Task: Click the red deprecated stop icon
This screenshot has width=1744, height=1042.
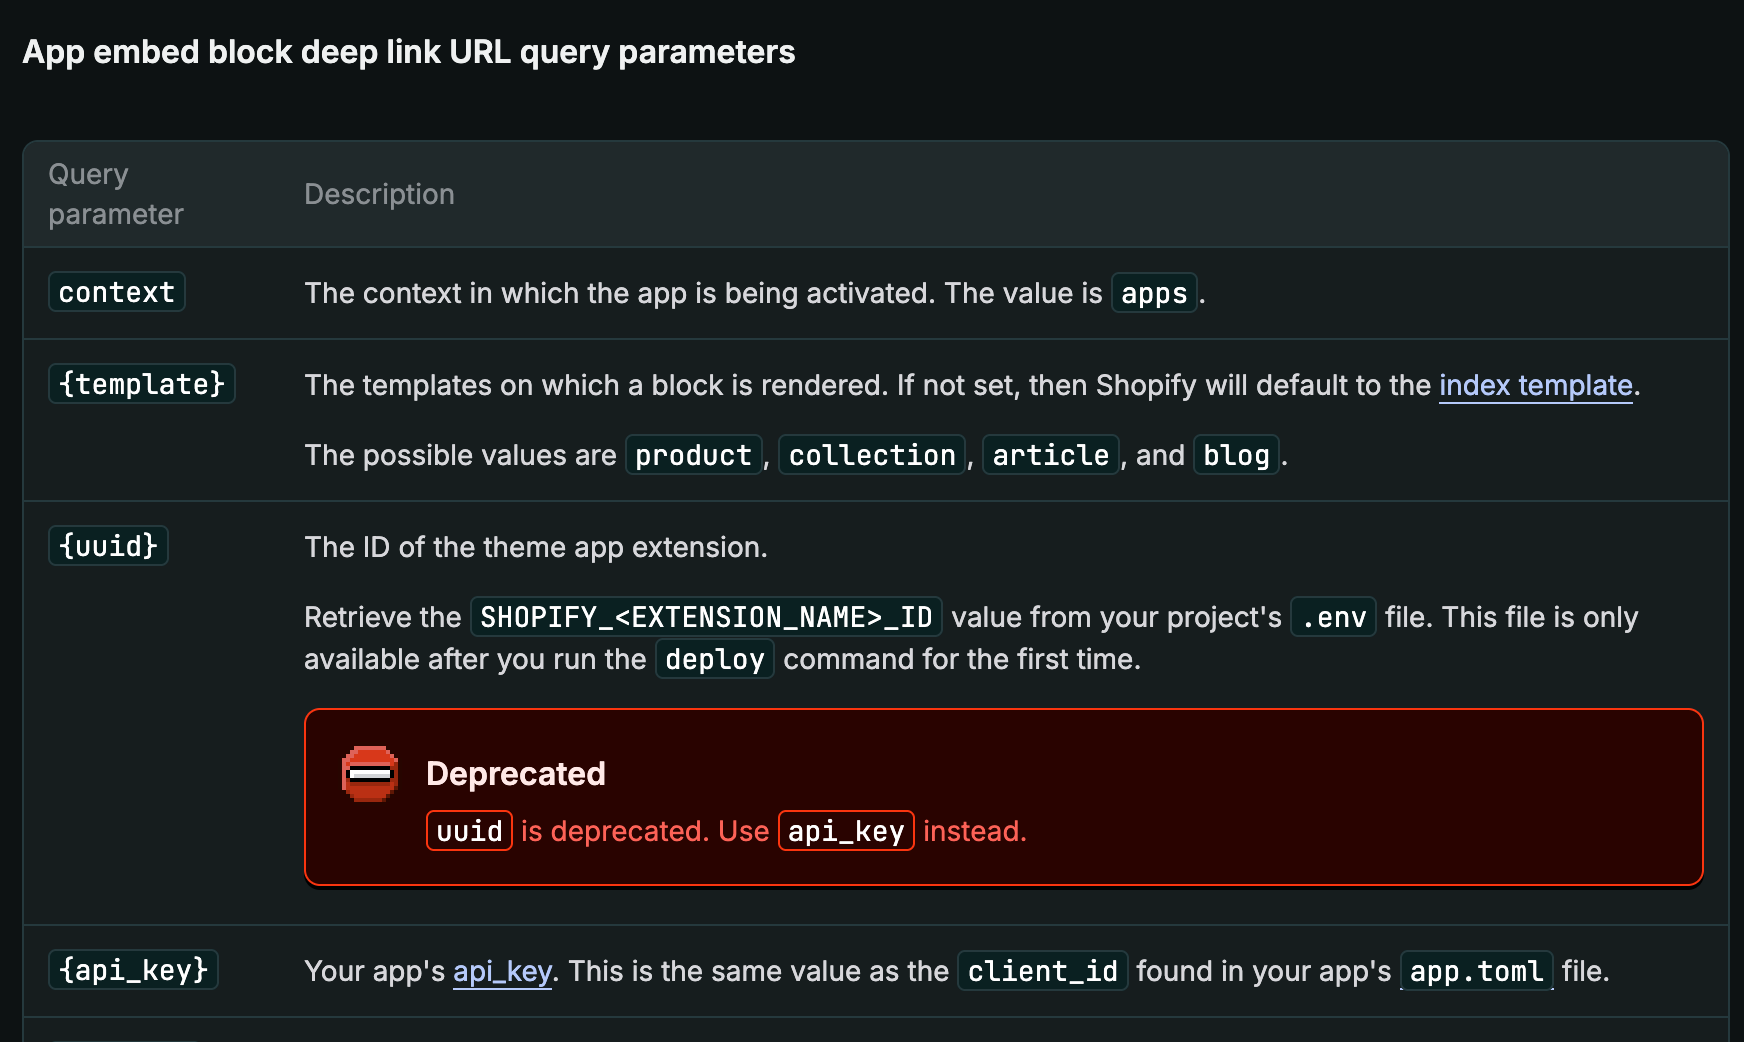Action: [370, 774]
